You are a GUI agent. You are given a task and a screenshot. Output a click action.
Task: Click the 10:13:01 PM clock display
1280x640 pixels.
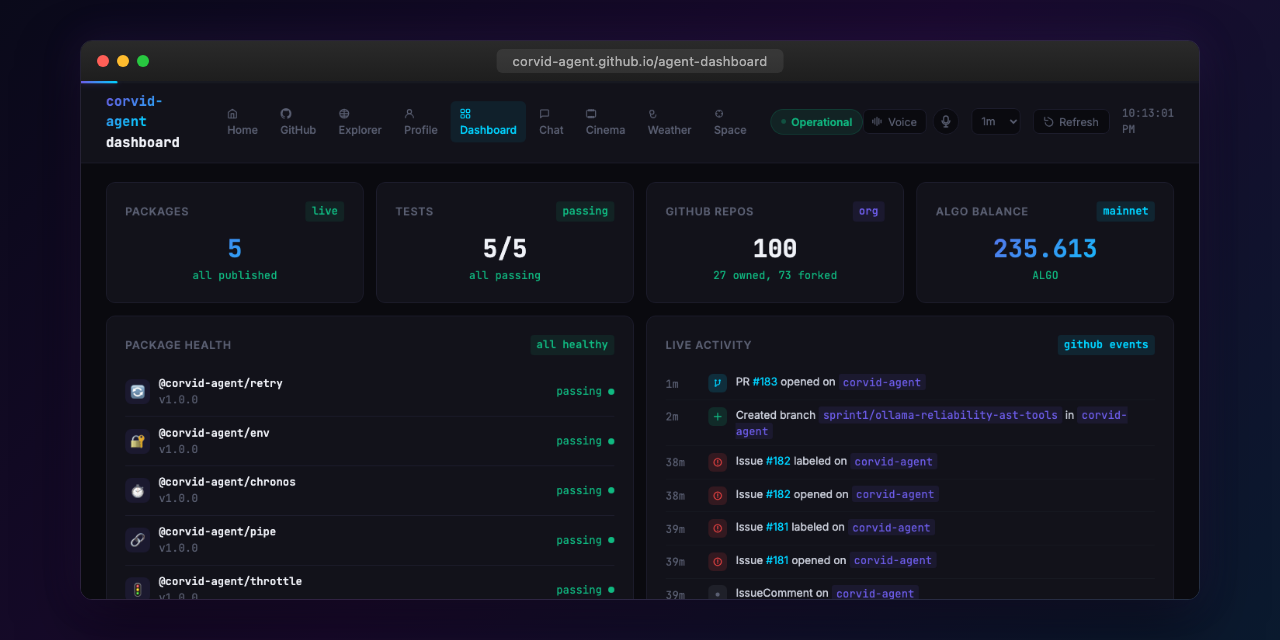pyautogui.click(x=1148, y=121)
